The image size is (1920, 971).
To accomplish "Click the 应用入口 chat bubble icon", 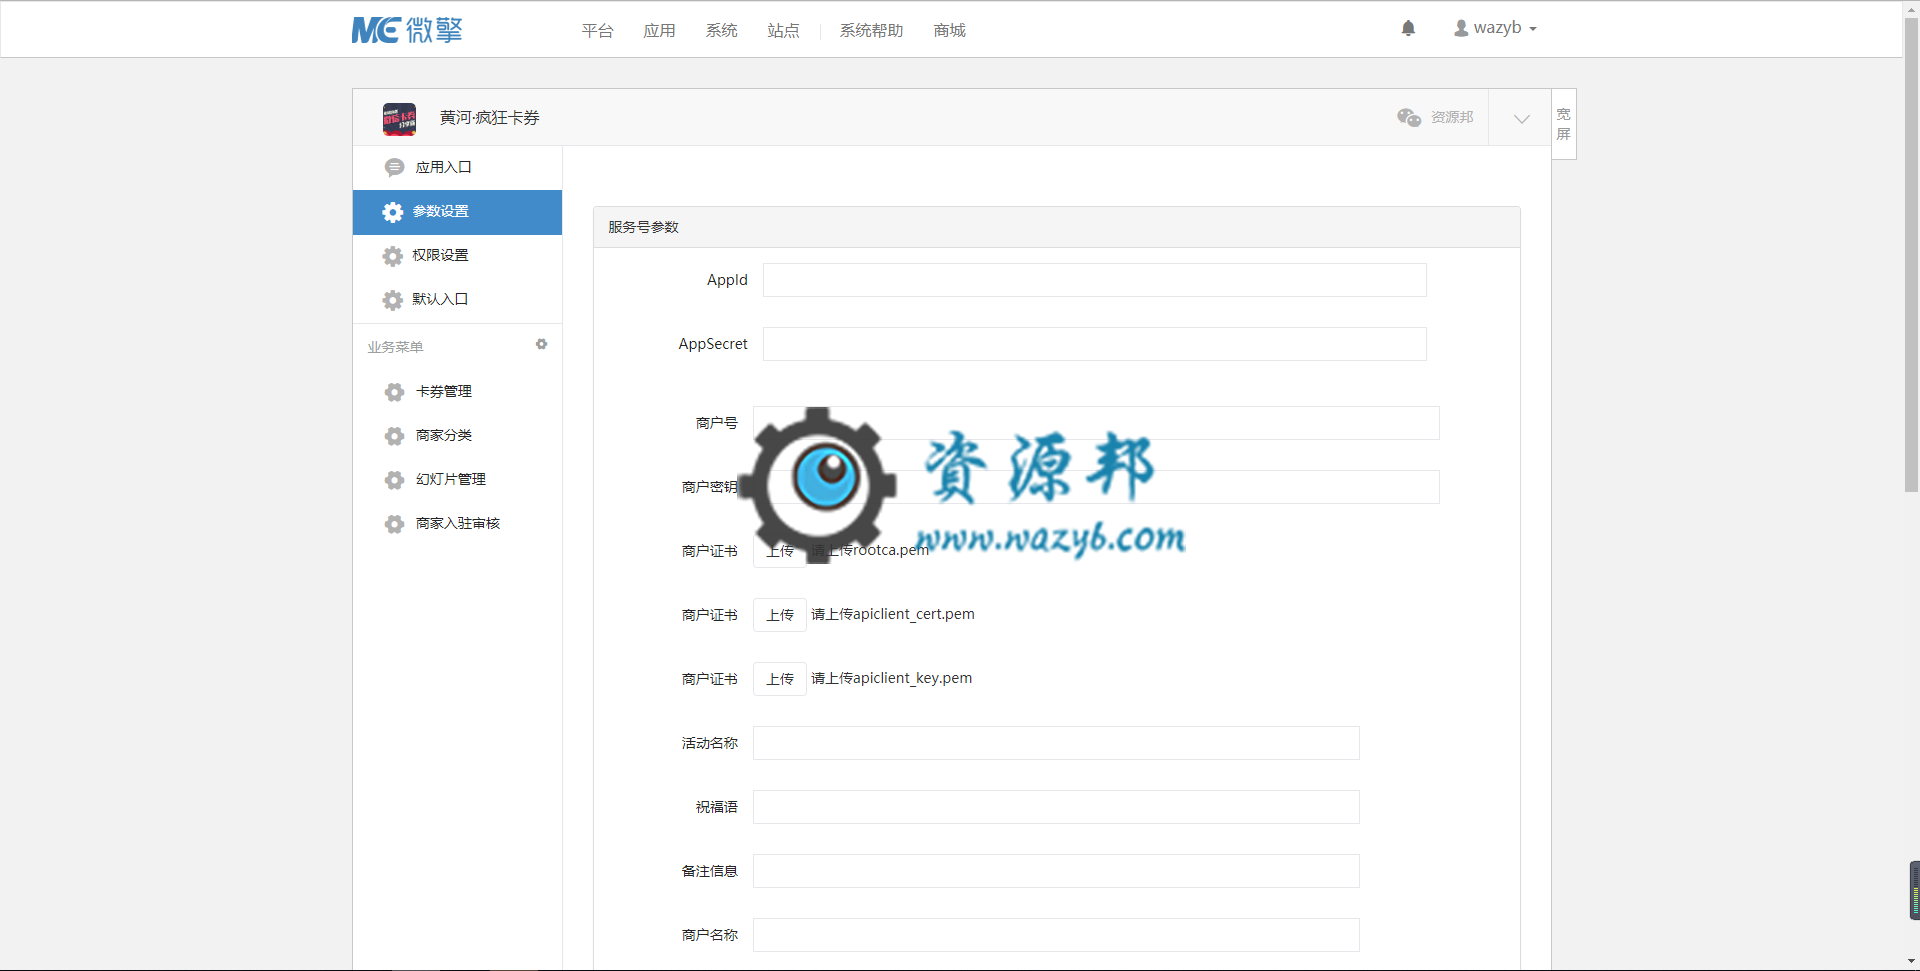I will (394, 168).
